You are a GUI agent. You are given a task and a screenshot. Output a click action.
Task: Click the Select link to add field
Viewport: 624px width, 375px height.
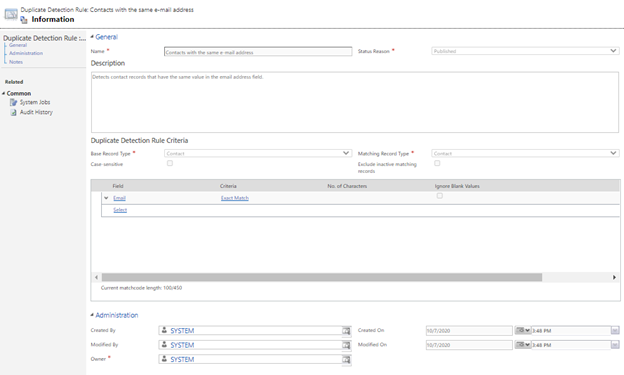120,210
